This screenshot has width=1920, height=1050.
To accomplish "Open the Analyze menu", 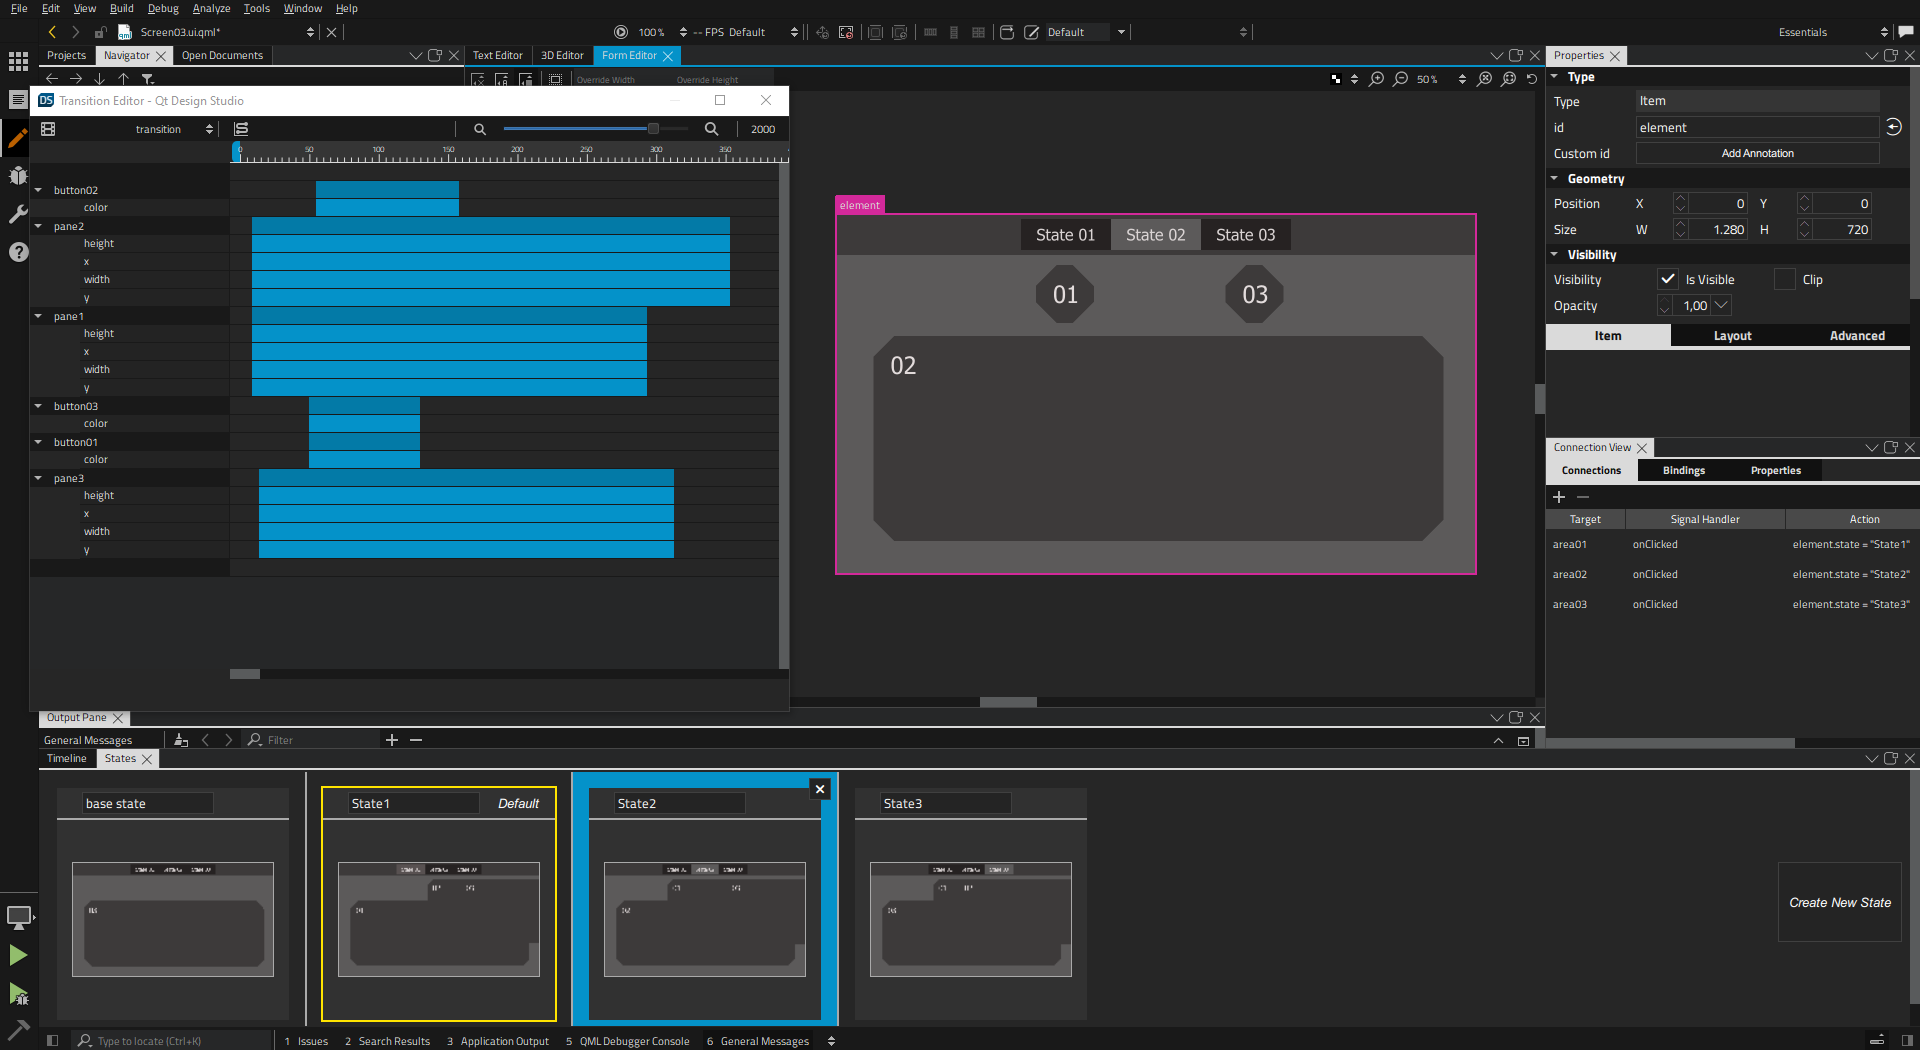I will coord(211,8).
